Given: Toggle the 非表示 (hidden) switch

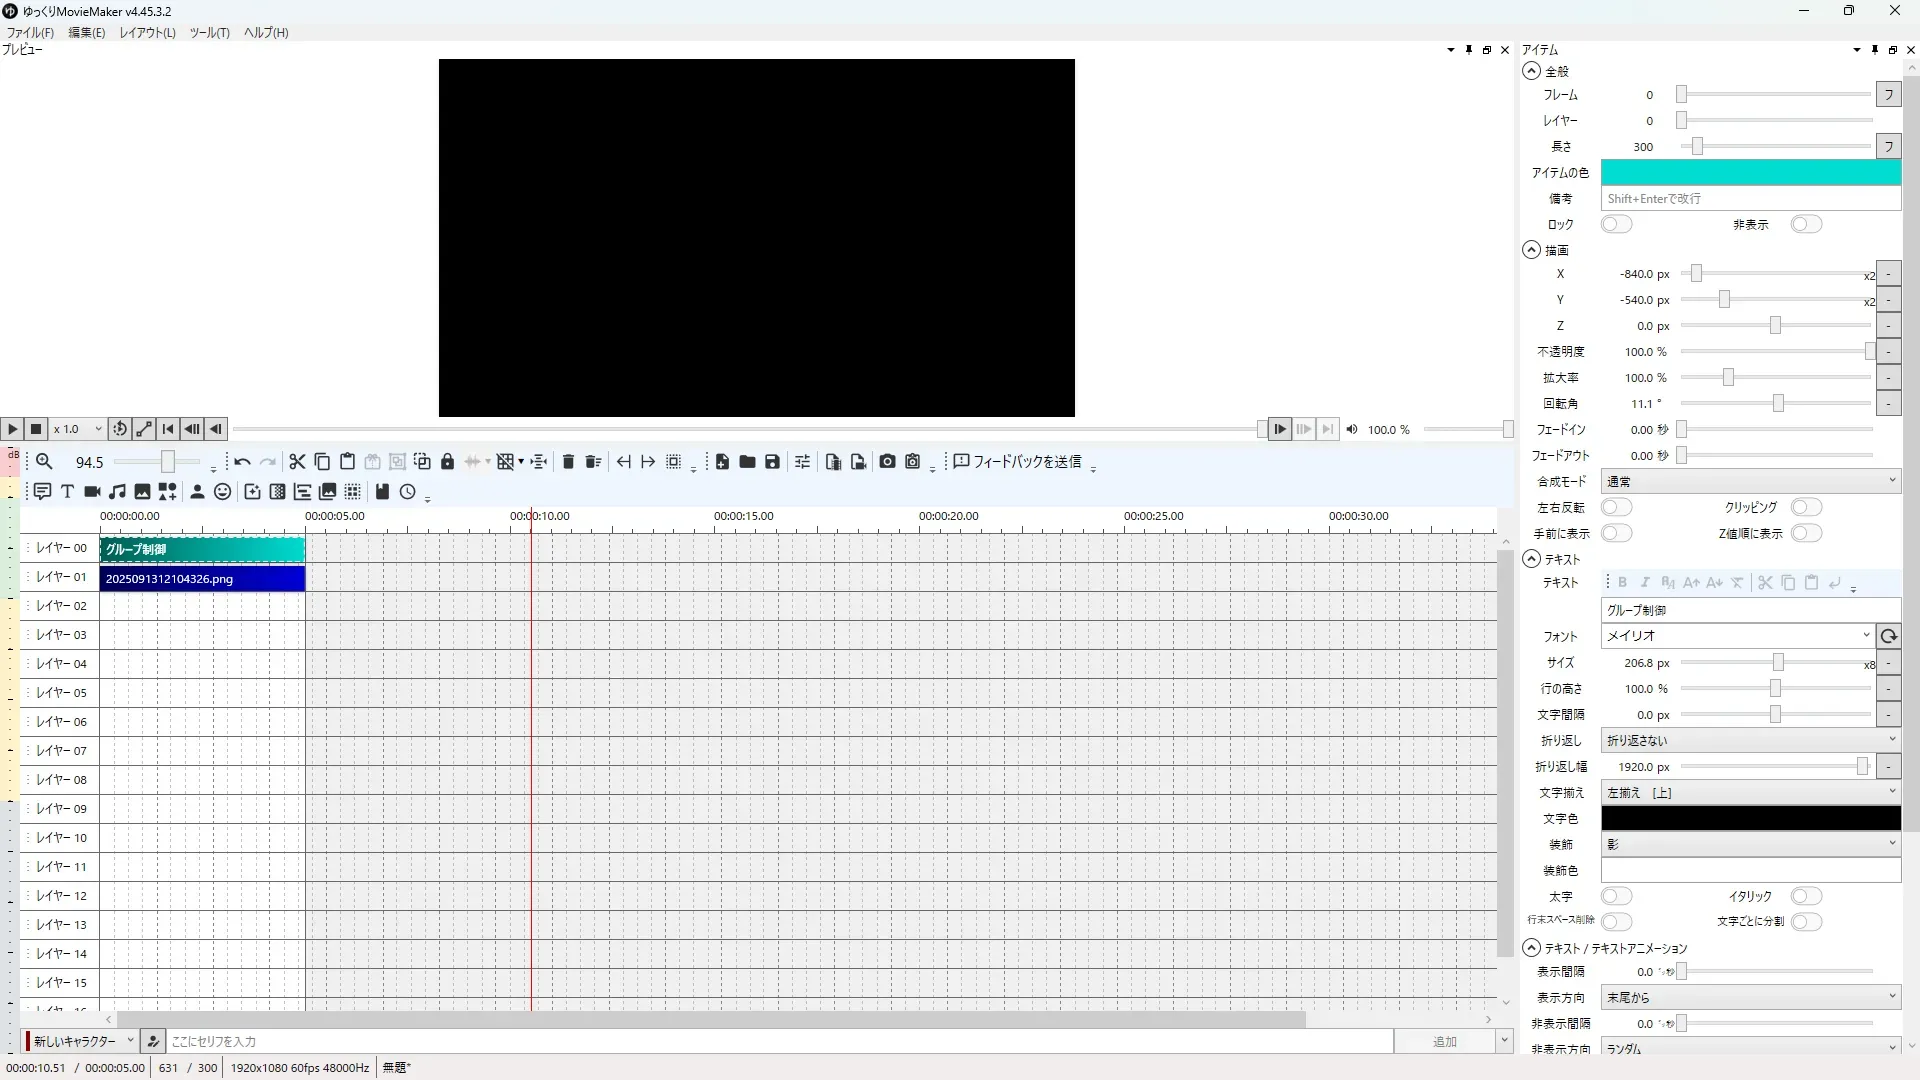Looking at the screenshot, I should point(1806,225).
